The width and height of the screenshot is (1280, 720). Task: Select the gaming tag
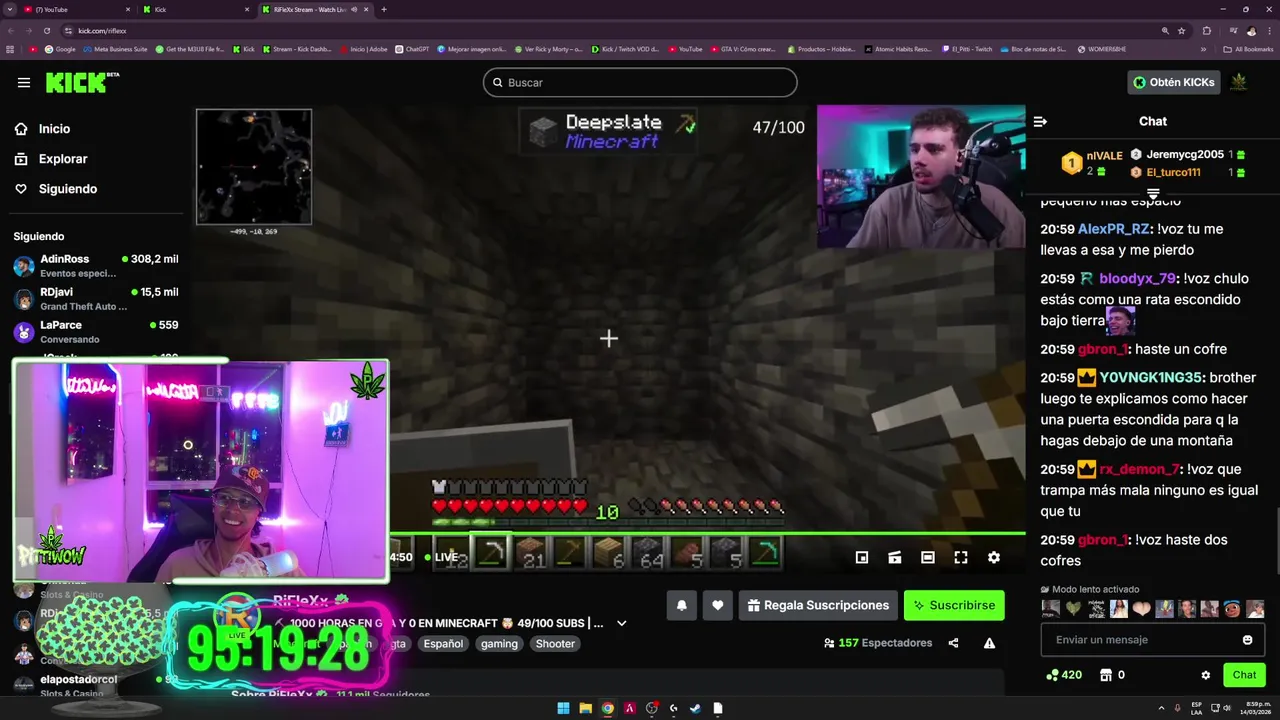coord(499,644)
